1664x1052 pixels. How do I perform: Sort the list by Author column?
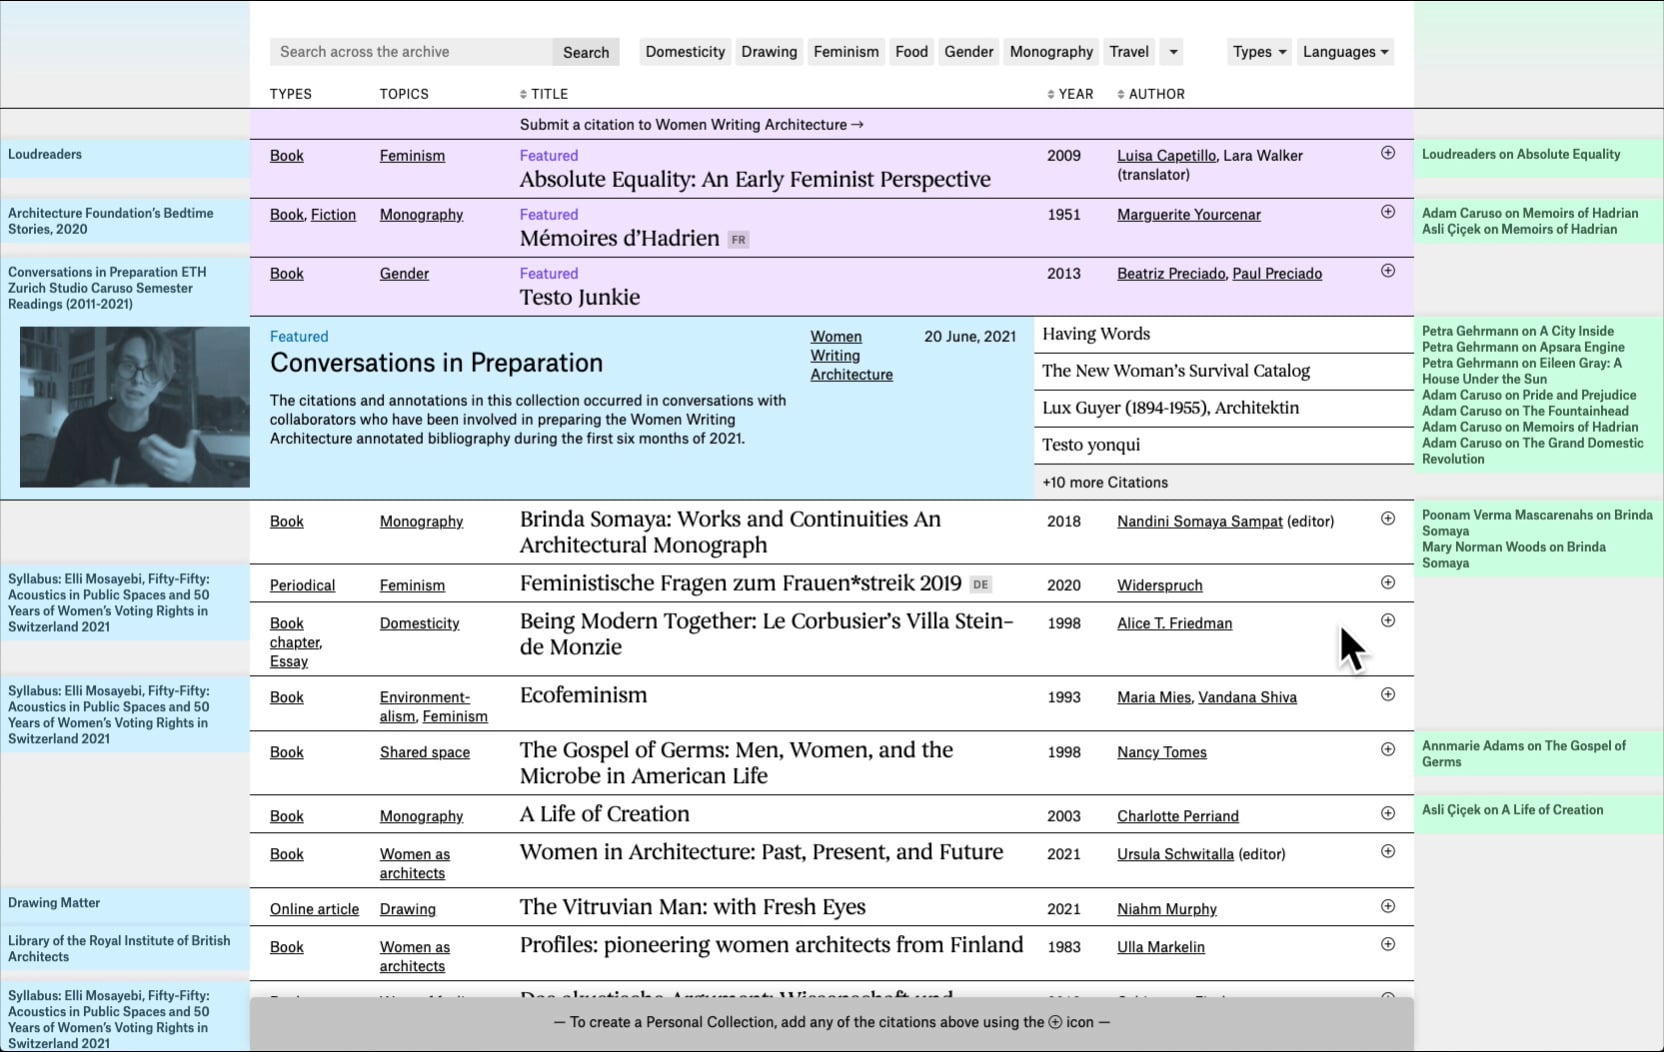point(1151,94)
